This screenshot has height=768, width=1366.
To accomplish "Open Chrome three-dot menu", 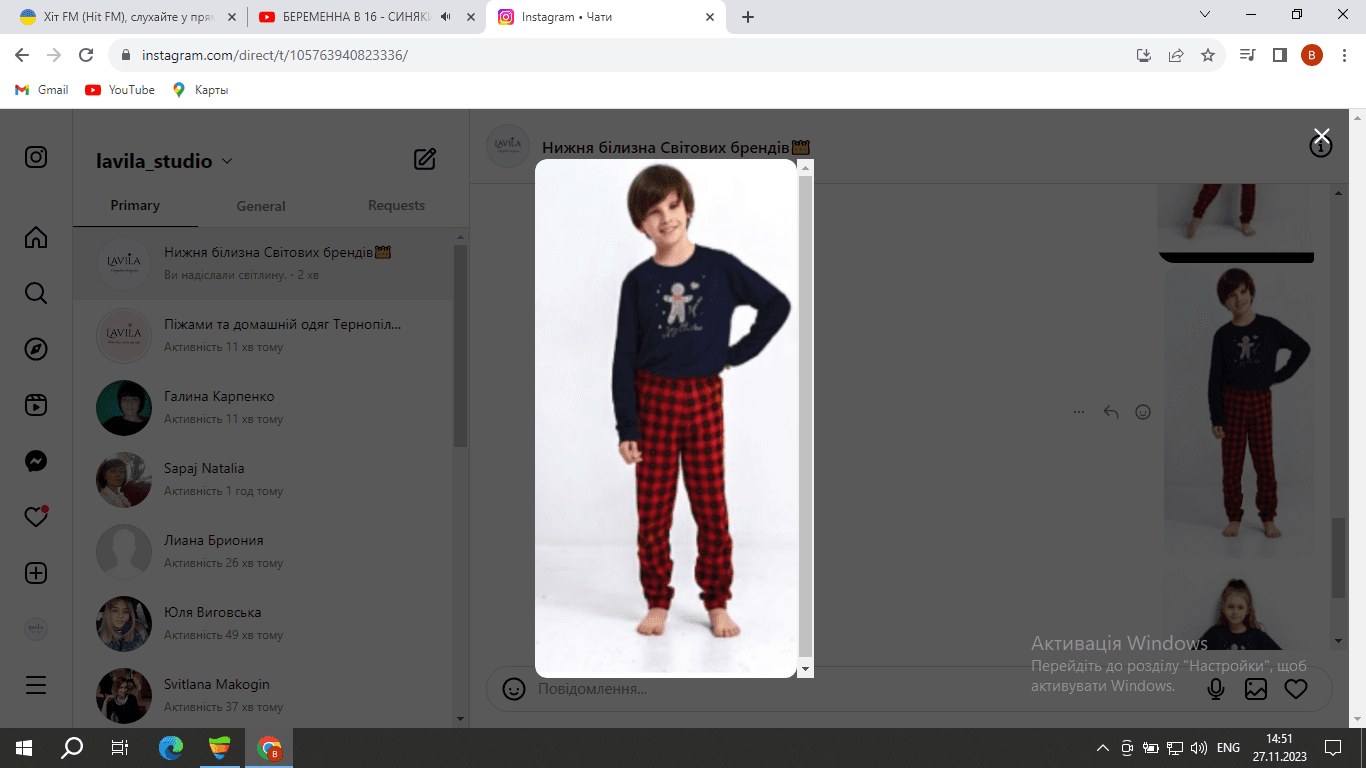I will (x=1343, y=55).
